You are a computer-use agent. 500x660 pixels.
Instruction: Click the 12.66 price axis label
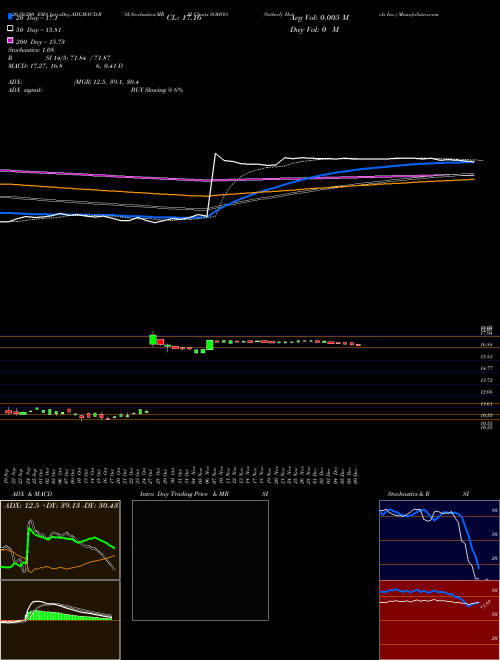click(487, 392)
